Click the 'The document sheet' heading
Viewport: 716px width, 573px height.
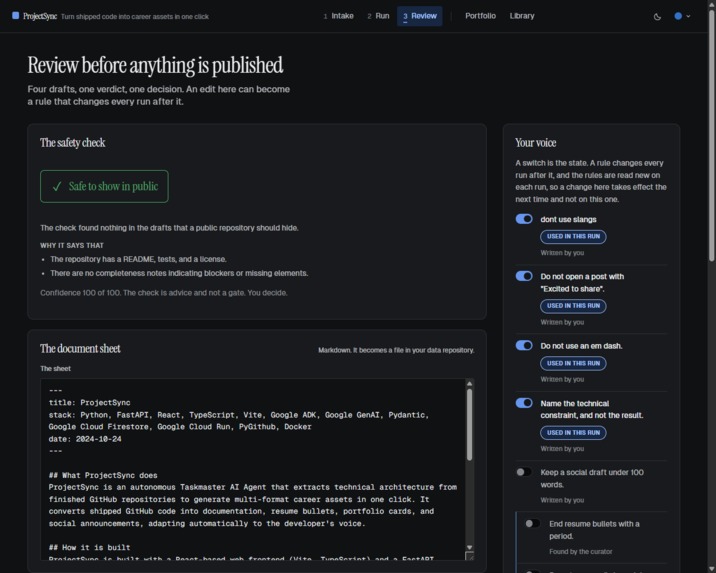click(80, 349)
